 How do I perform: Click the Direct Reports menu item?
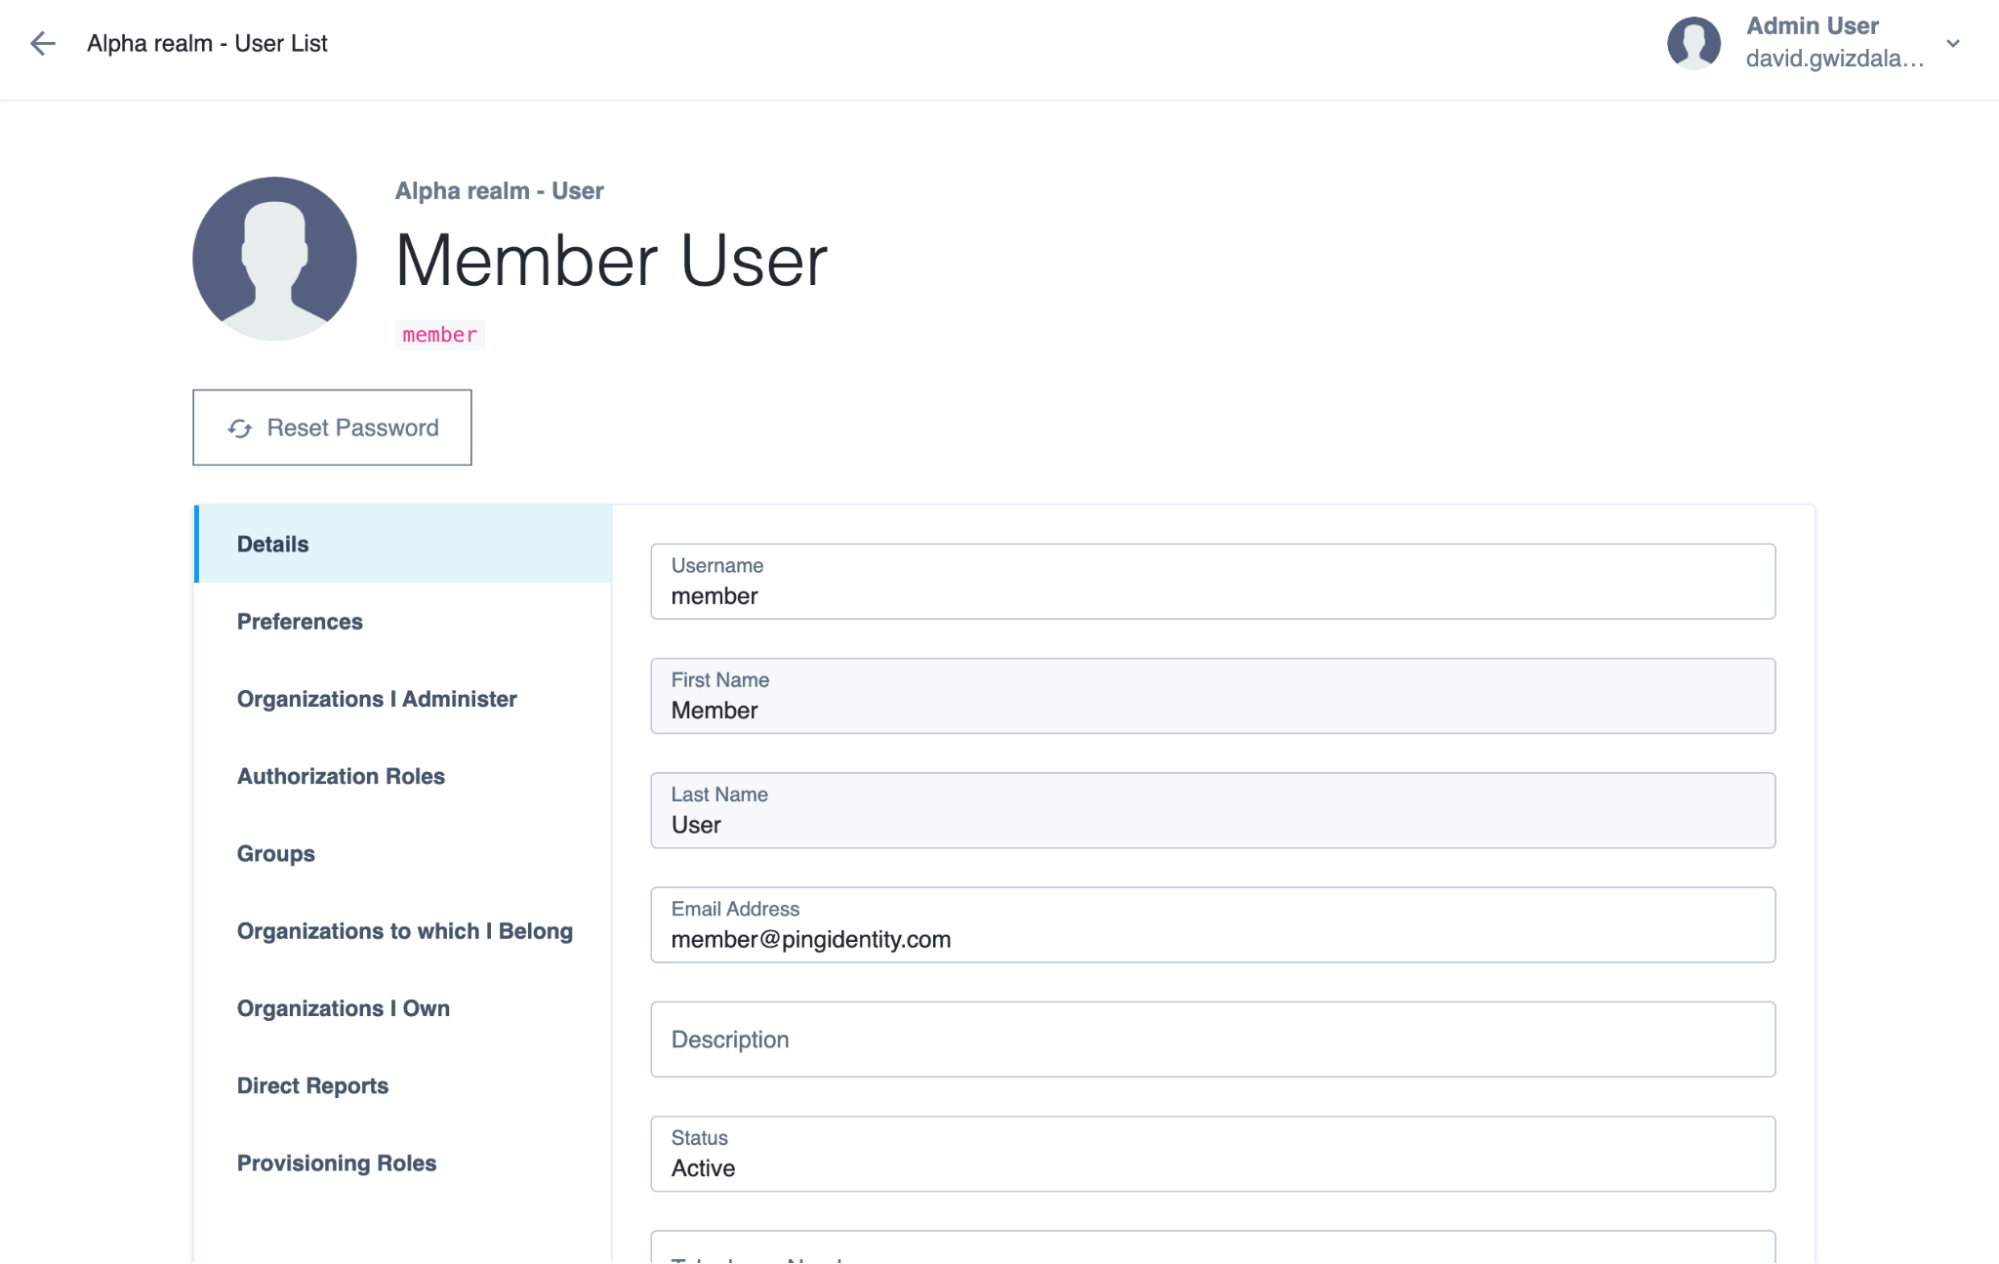[313, 1085]
